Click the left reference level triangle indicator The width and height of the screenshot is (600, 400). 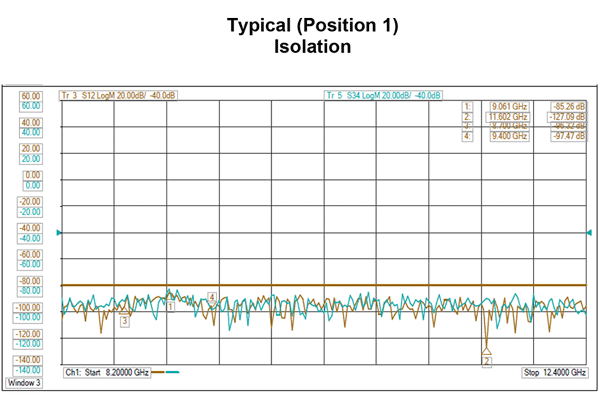pos(58,233)
